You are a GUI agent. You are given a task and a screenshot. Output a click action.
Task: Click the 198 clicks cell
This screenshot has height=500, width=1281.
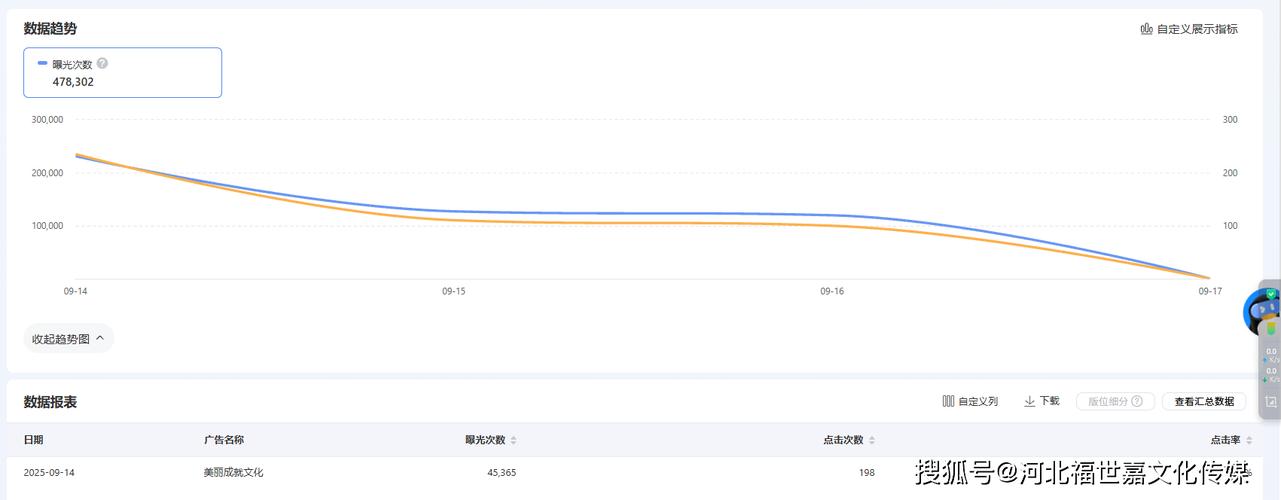(866, 472)
